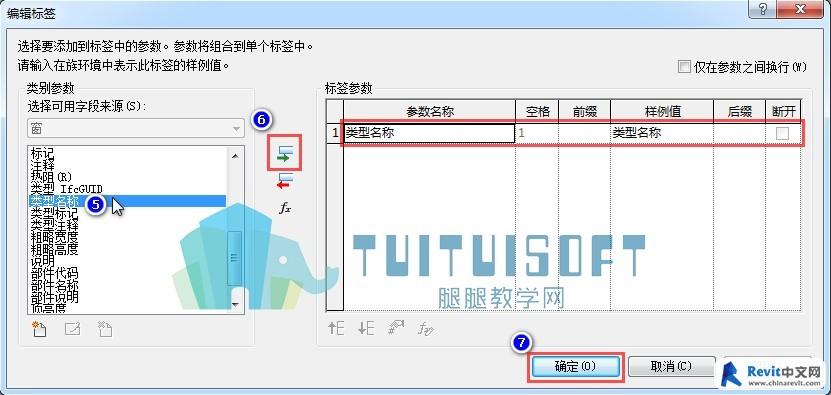Enable wrap between parameters only checkbox
Screen dimensions: 831x395
coord(685,67)
